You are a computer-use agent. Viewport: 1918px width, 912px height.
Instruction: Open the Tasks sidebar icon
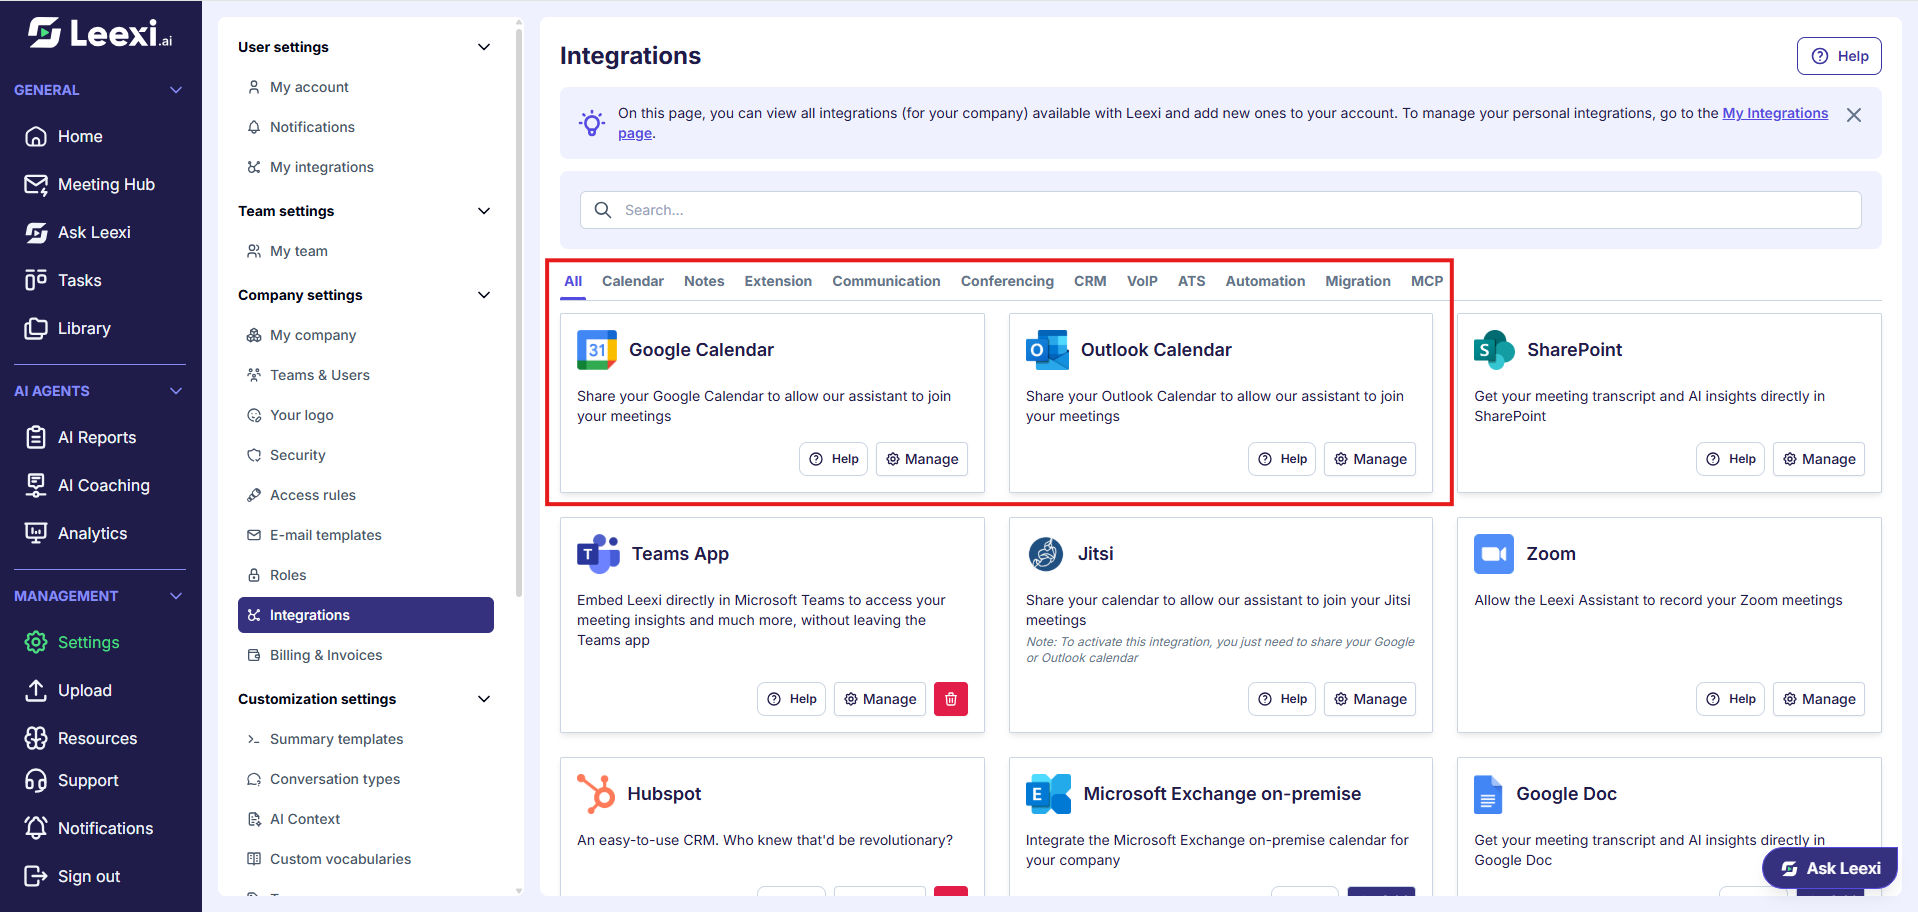pyautogui.click(x=36, y=280)
